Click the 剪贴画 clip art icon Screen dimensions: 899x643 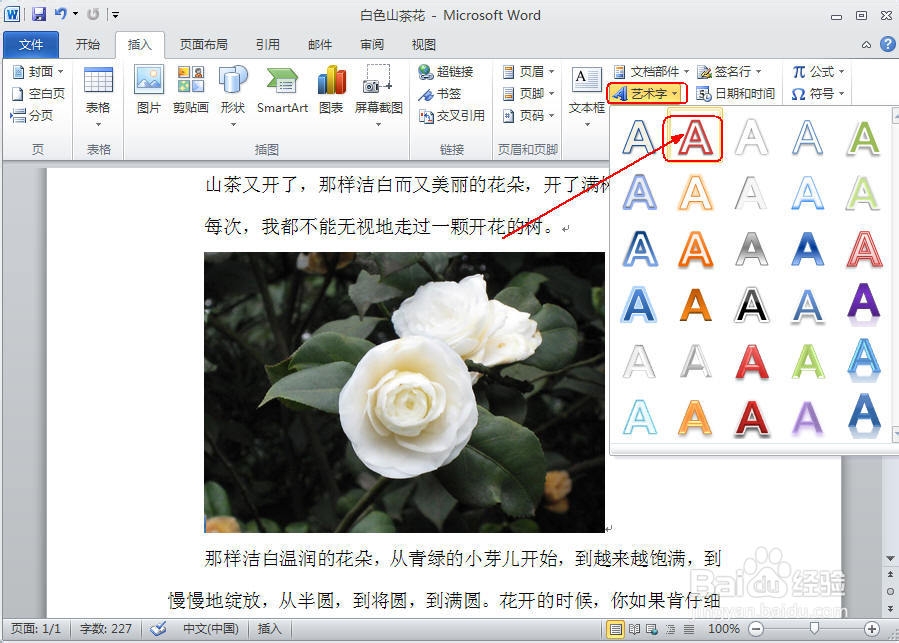[x=191, y=89]
